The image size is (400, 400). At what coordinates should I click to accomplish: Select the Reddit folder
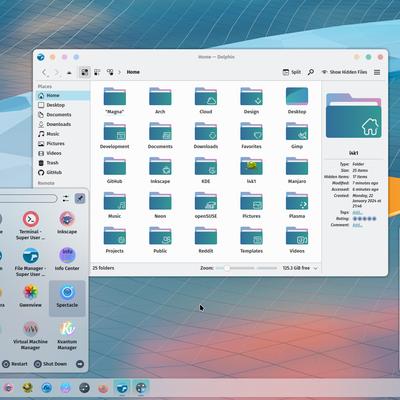coord(206,240)
